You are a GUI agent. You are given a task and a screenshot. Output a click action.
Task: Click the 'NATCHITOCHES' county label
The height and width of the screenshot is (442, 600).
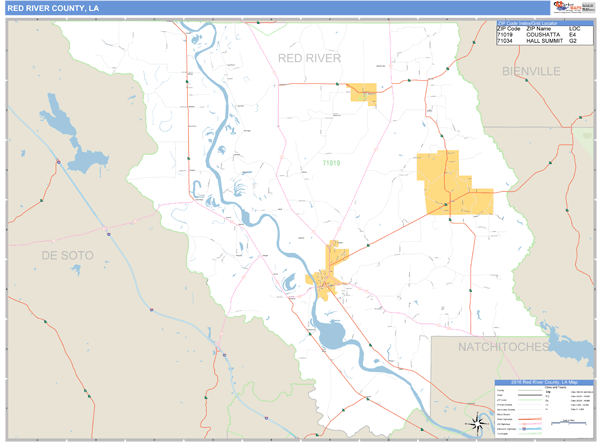click(504, 347)
